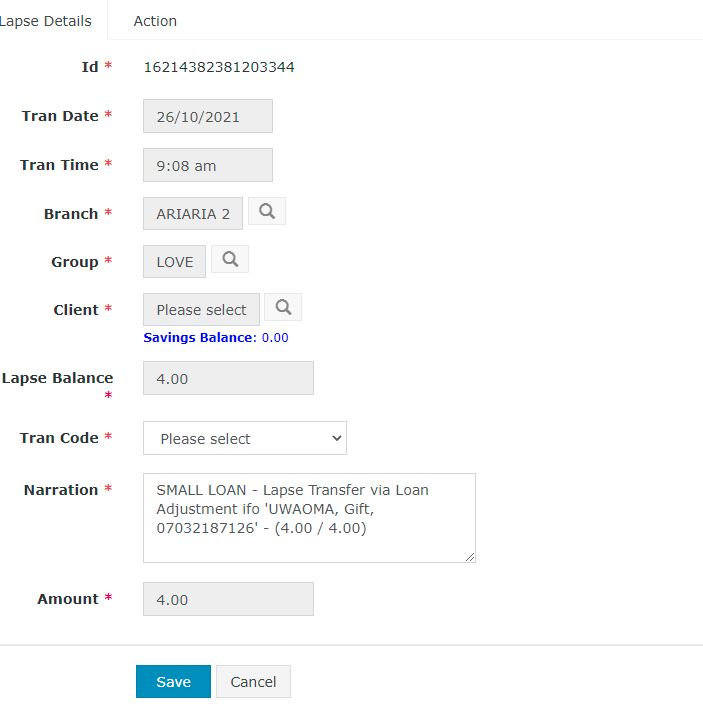The width and height of the screenshot is (703, 718).
Task: Save the lapse transaction
Action: (x=173, y=682)
